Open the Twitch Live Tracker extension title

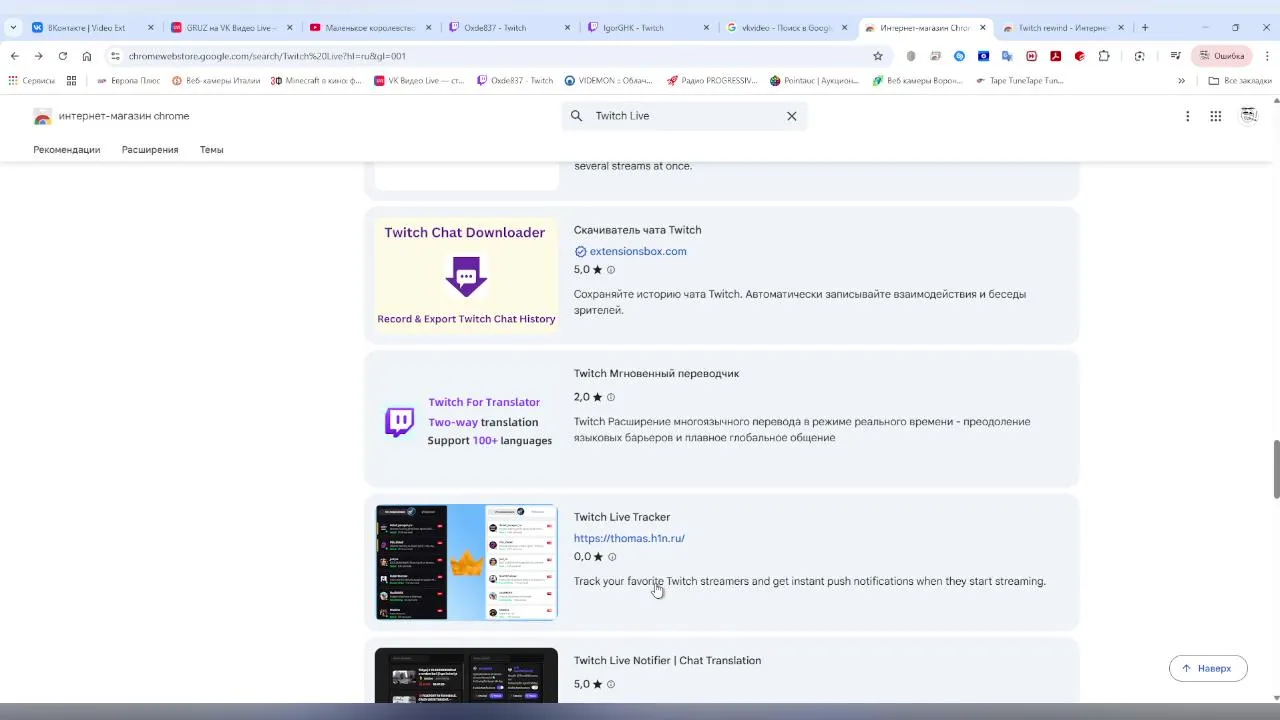pyautogui.click(x=622, y=517)
